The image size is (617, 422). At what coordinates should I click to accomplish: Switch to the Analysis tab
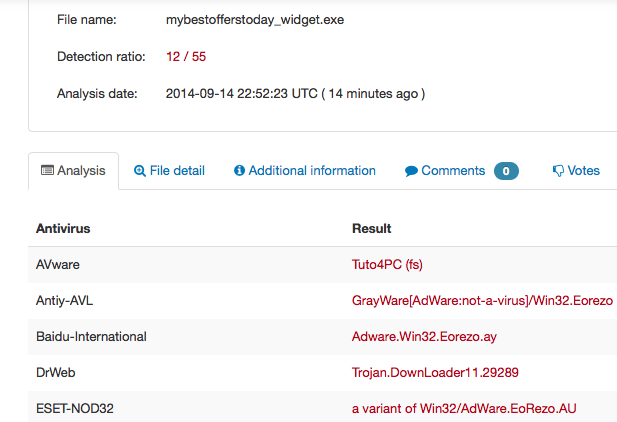[x=74, y=171]
